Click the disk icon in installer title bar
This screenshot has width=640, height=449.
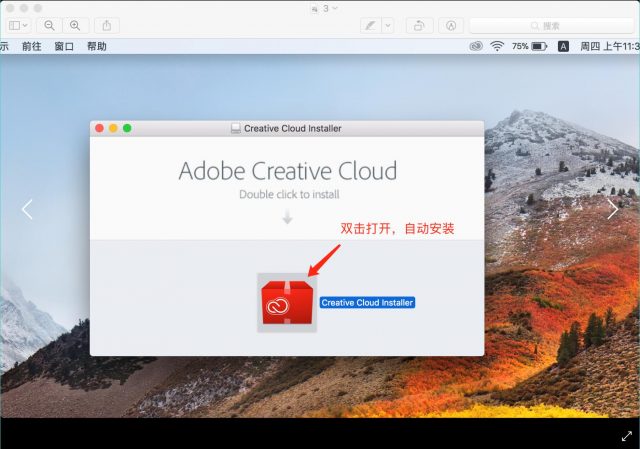coord(236,129)
